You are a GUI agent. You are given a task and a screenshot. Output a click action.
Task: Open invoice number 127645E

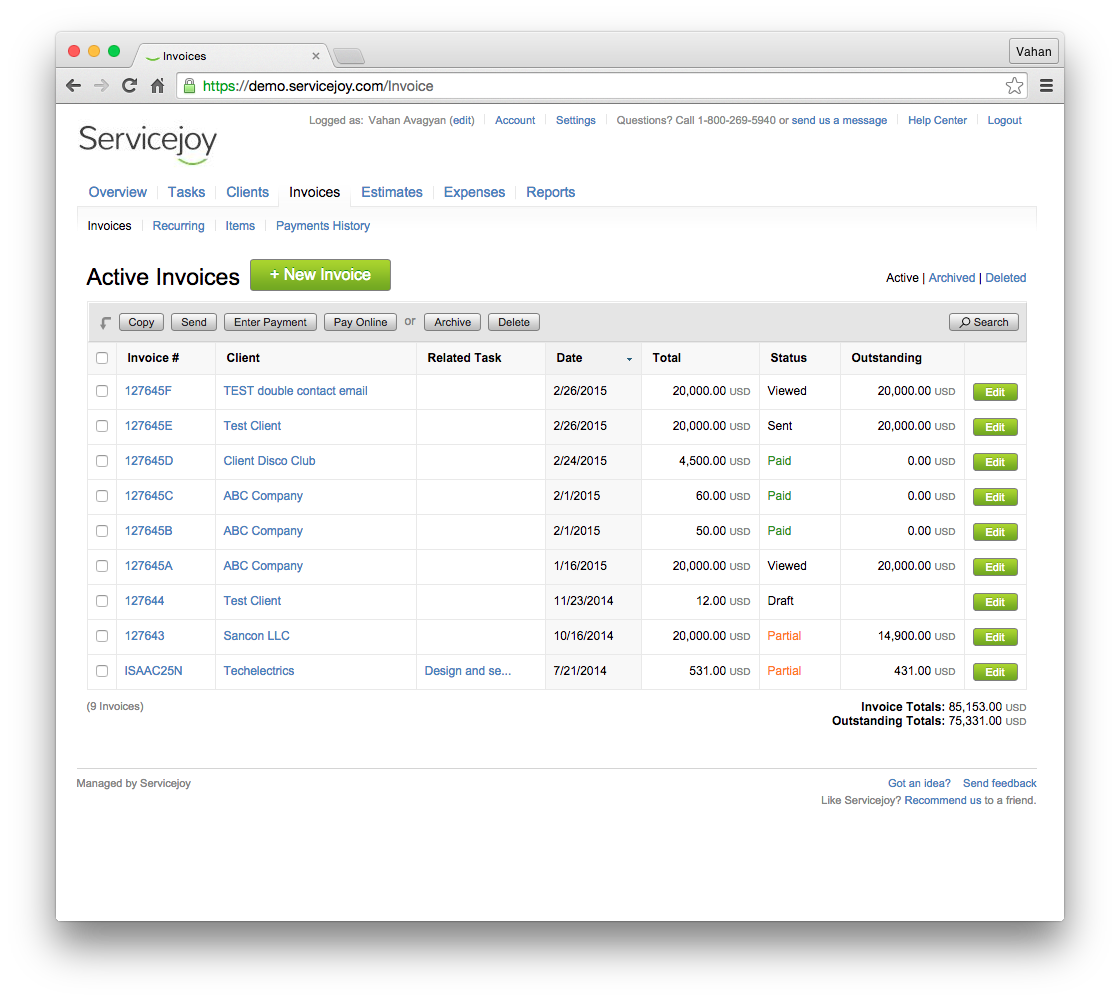tap(149, 426)
